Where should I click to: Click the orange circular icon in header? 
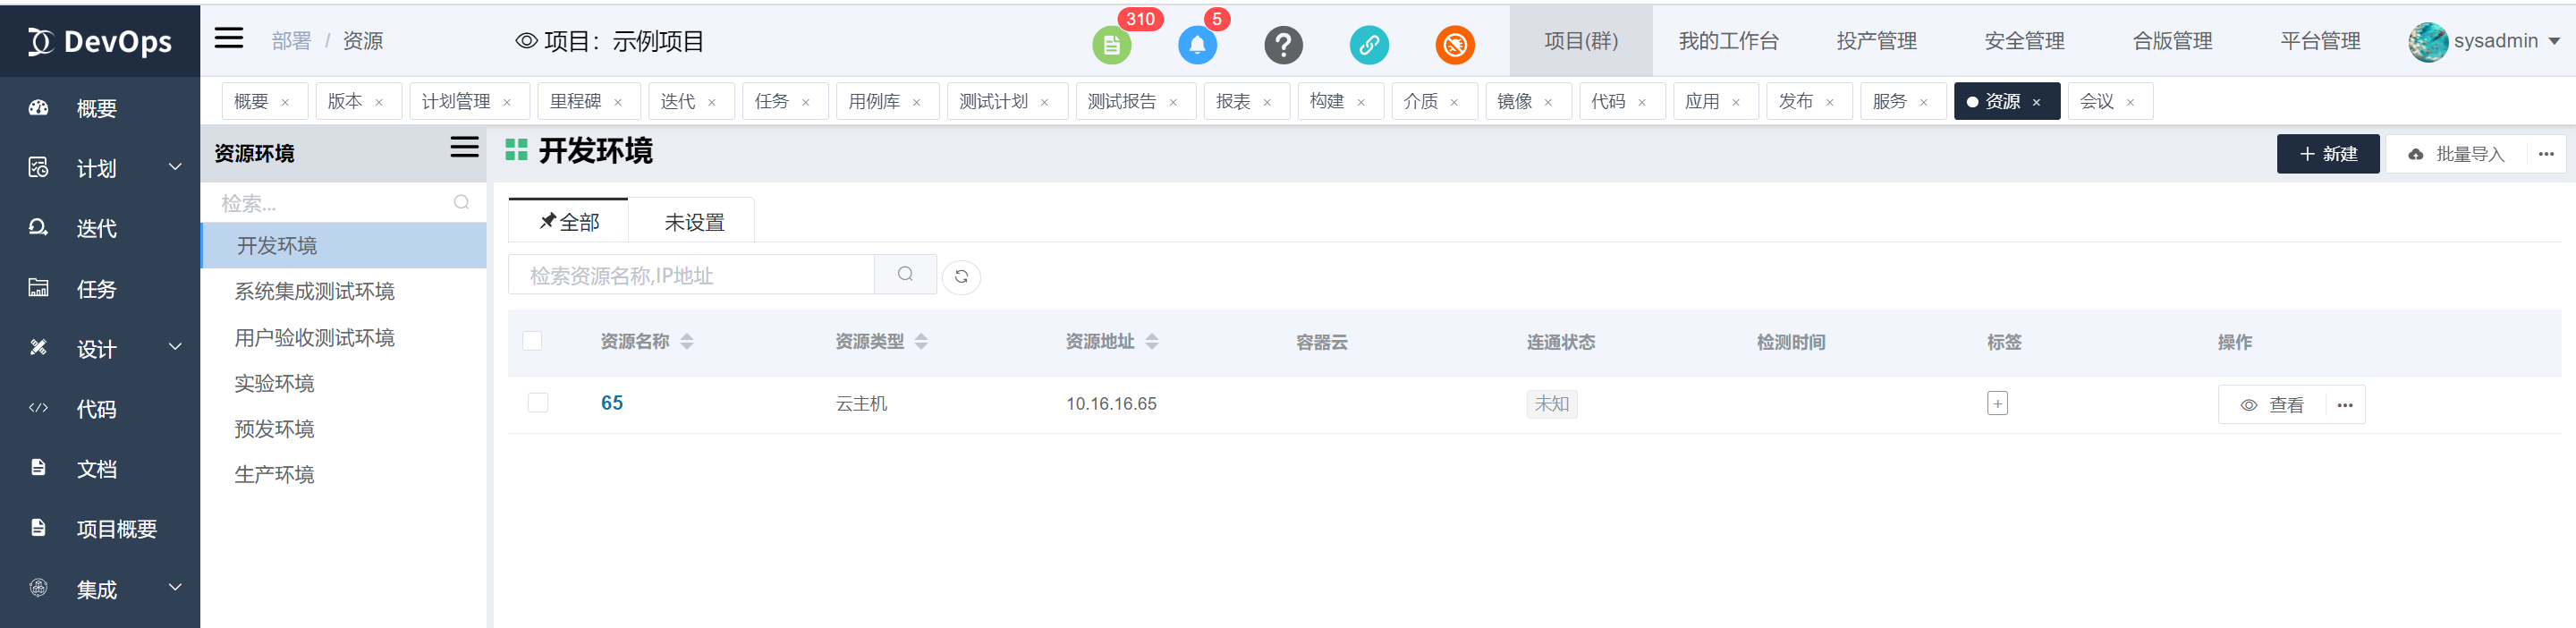click(x=1454, y=45)
